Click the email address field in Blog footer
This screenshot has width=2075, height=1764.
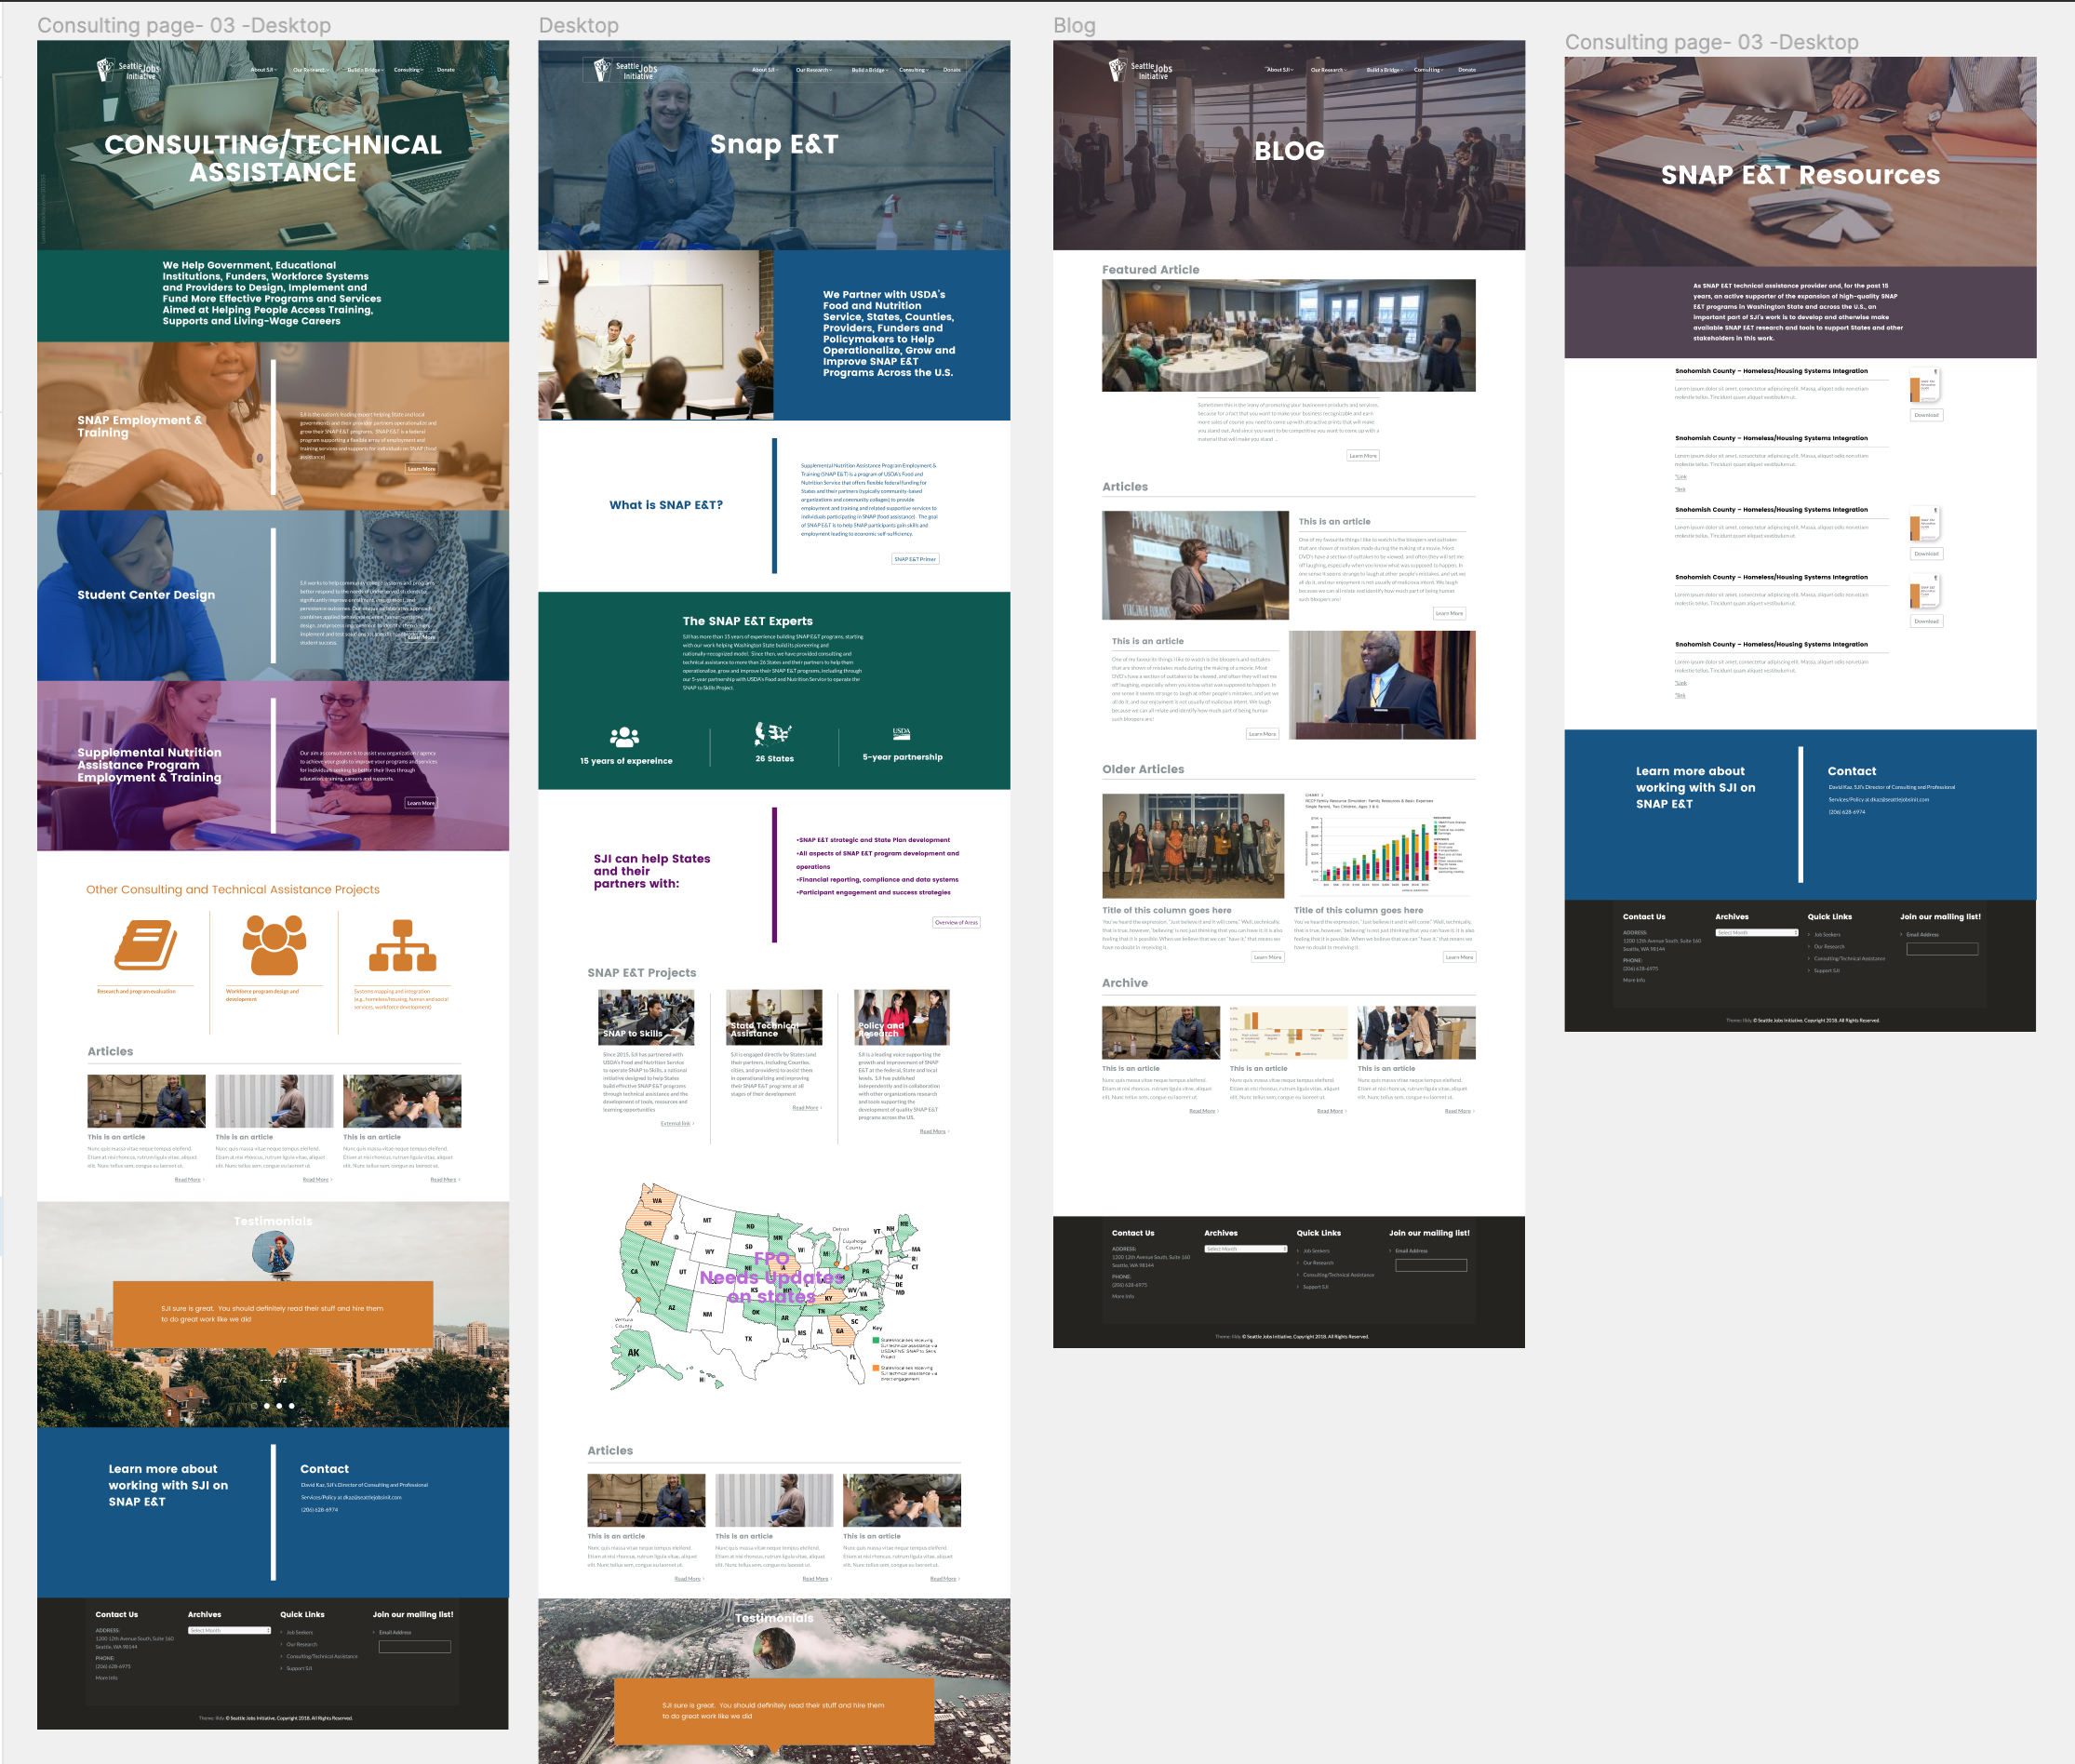click(x=1430, y=1265)
